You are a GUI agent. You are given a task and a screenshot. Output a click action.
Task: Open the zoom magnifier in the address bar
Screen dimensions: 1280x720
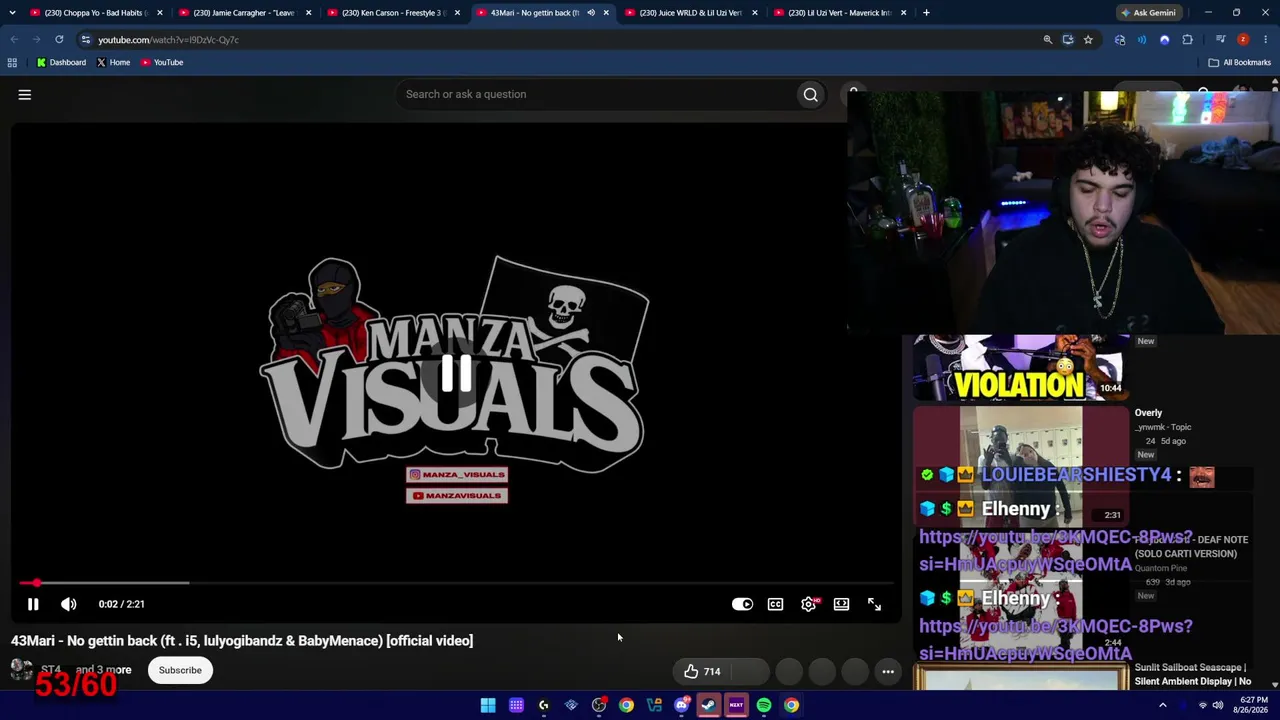click(1048, 40)
